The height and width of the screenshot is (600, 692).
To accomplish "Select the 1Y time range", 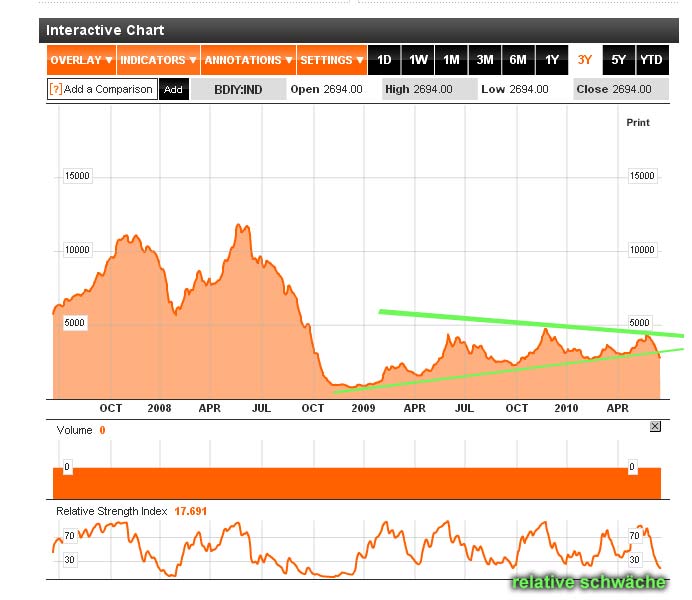I will 551,60.
